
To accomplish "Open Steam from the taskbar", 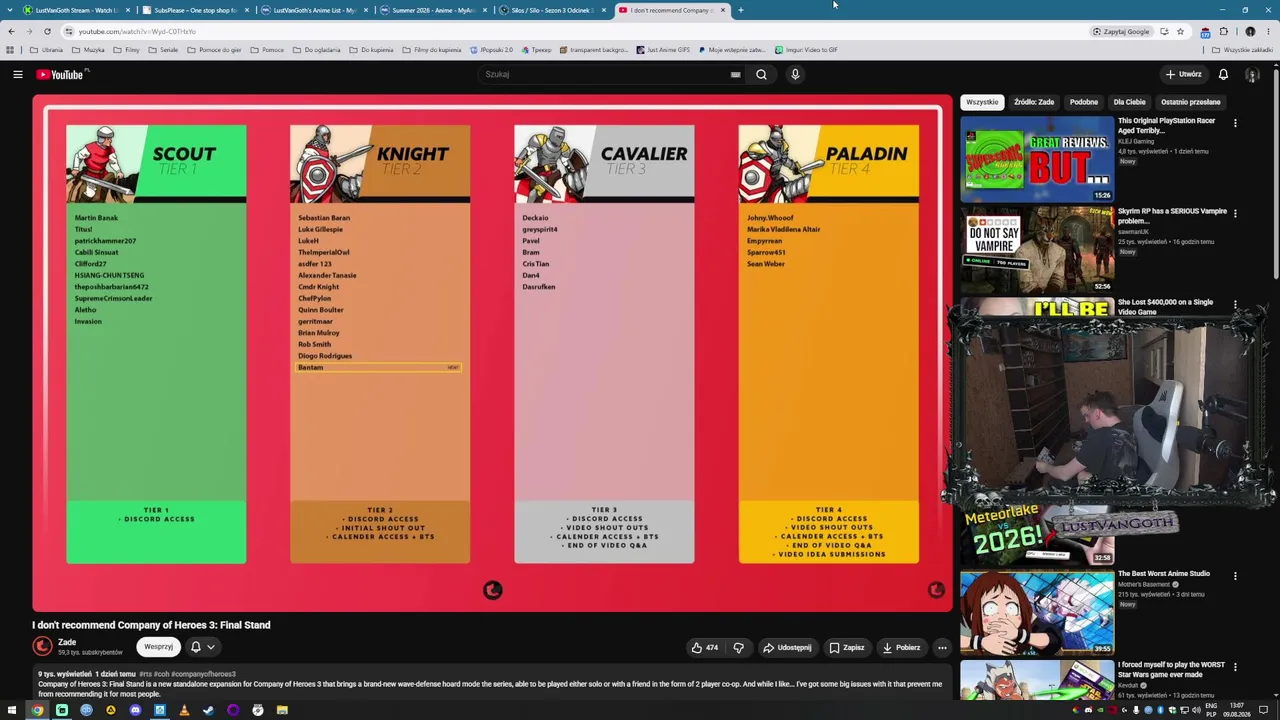I will pyautogui.click(x=208, y=710).
